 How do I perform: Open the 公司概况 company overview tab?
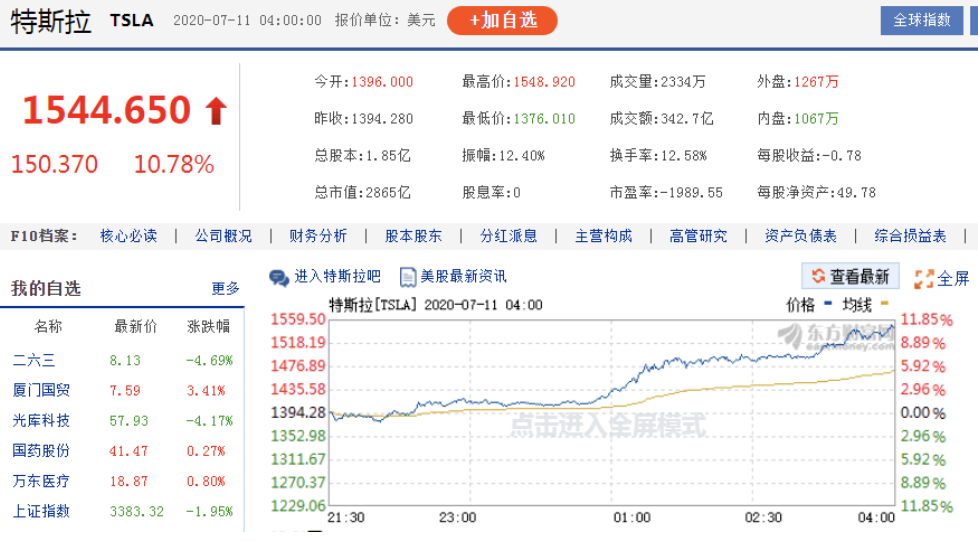(x=223, y=236)
